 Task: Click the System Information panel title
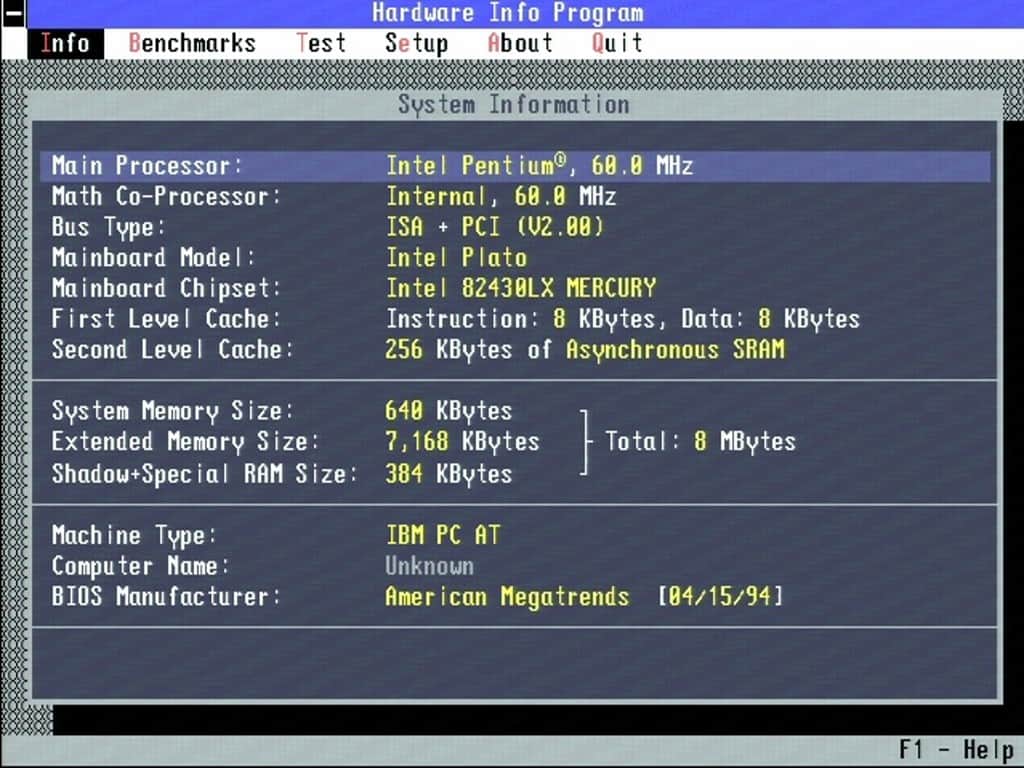pos(514,104)
